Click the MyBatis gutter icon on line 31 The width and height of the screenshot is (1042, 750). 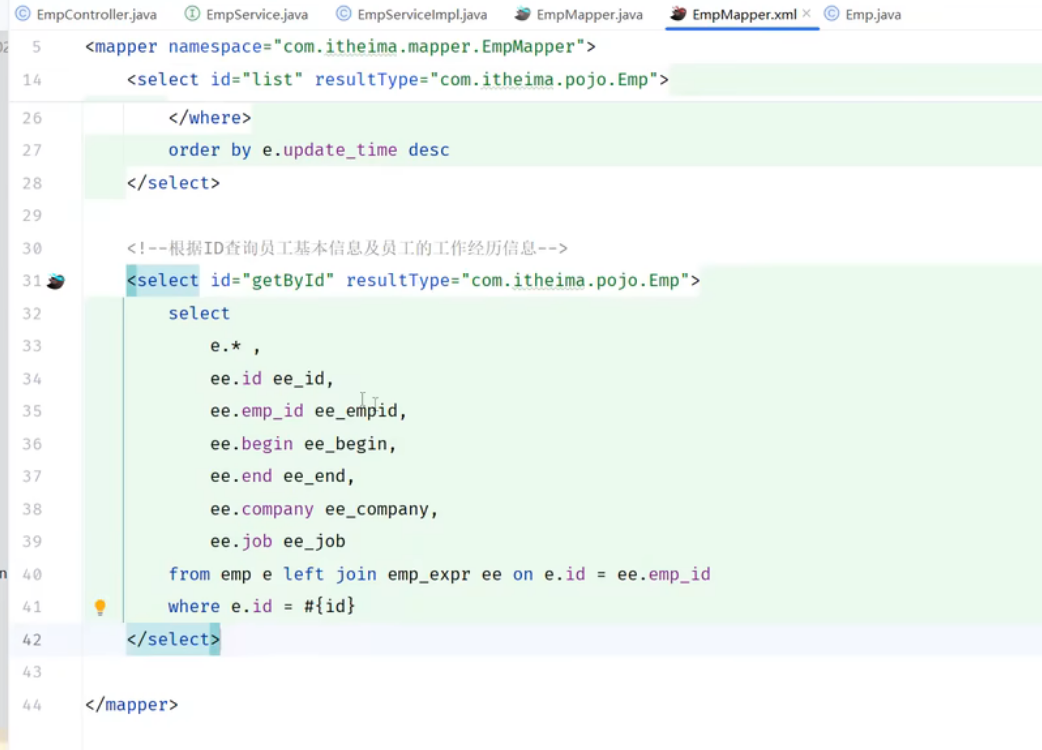click(x=56, y=281)
